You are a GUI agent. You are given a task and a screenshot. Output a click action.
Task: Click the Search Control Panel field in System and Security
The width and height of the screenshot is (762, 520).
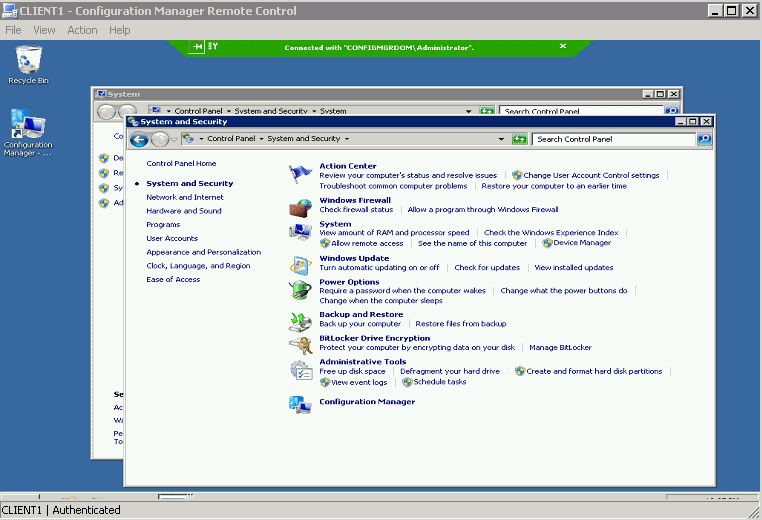614,139
